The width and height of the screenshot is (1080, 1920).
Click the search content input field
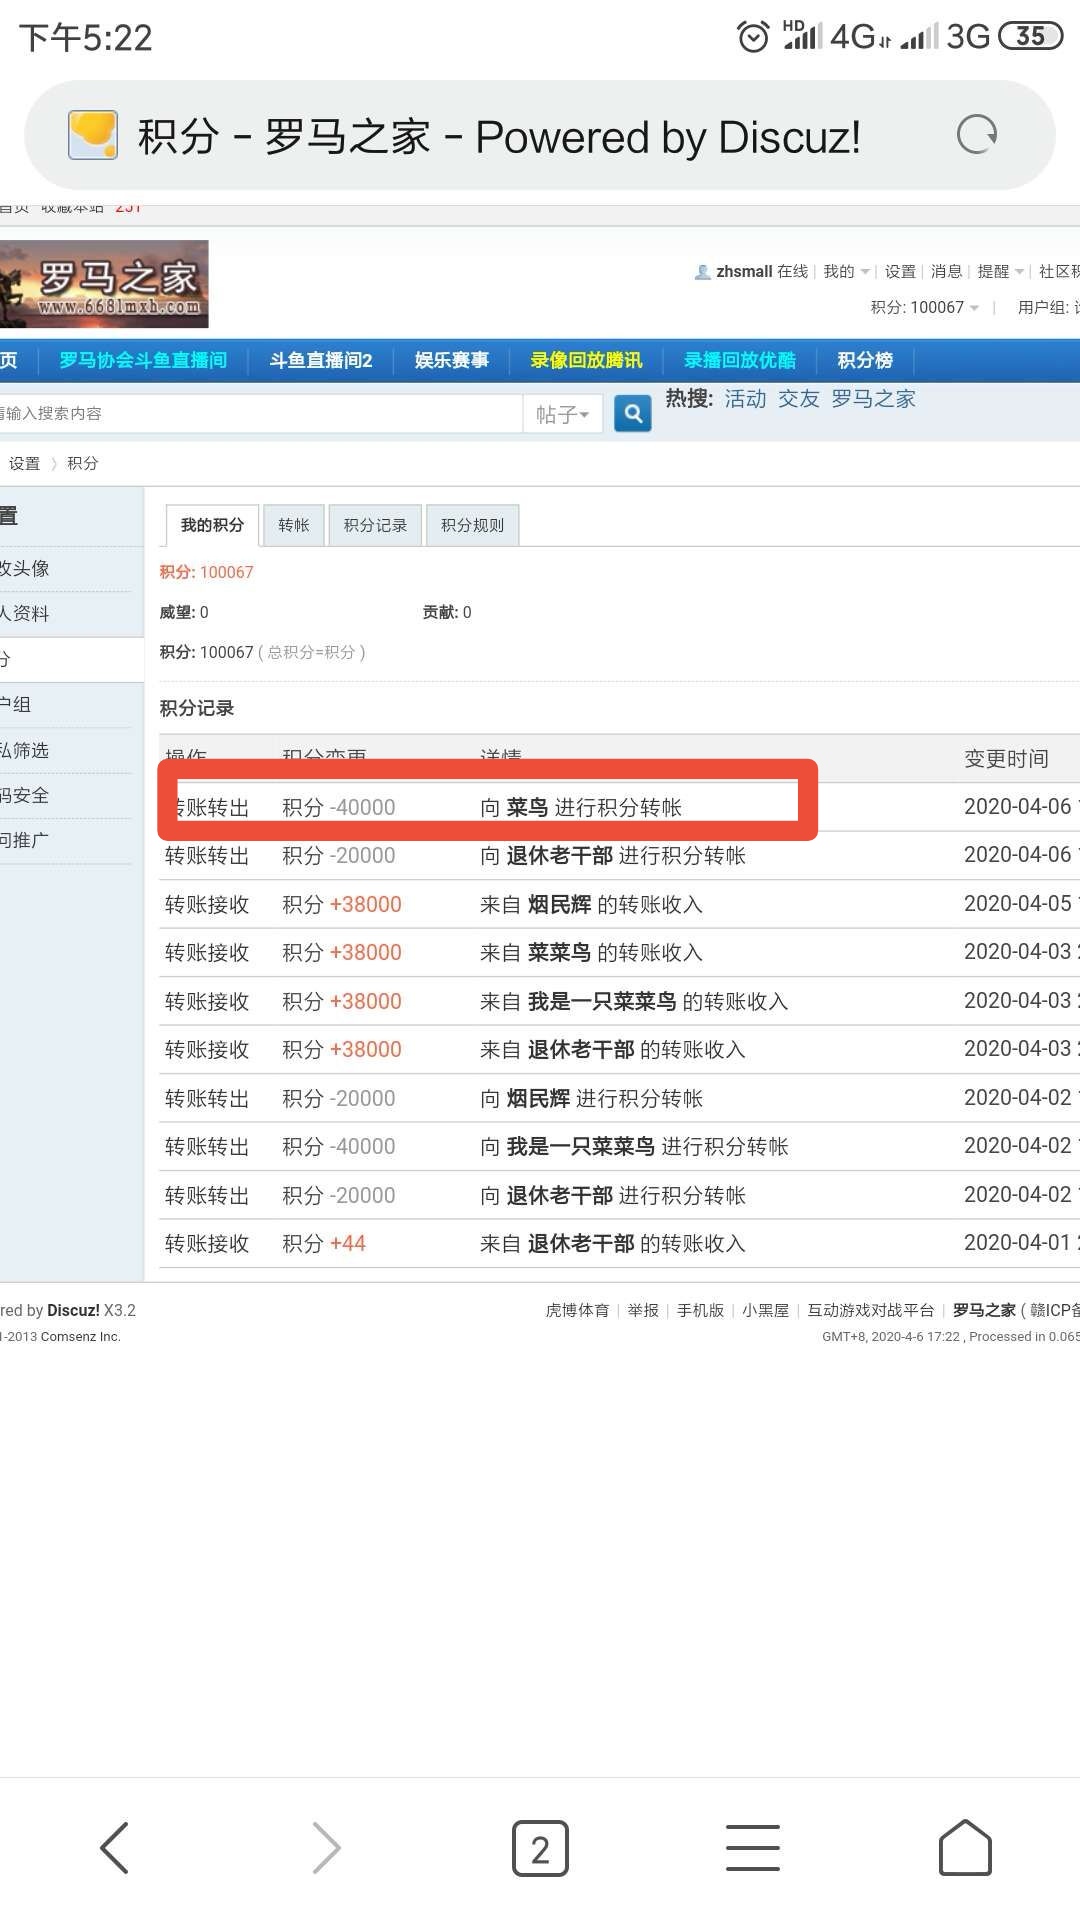point(260,414)
